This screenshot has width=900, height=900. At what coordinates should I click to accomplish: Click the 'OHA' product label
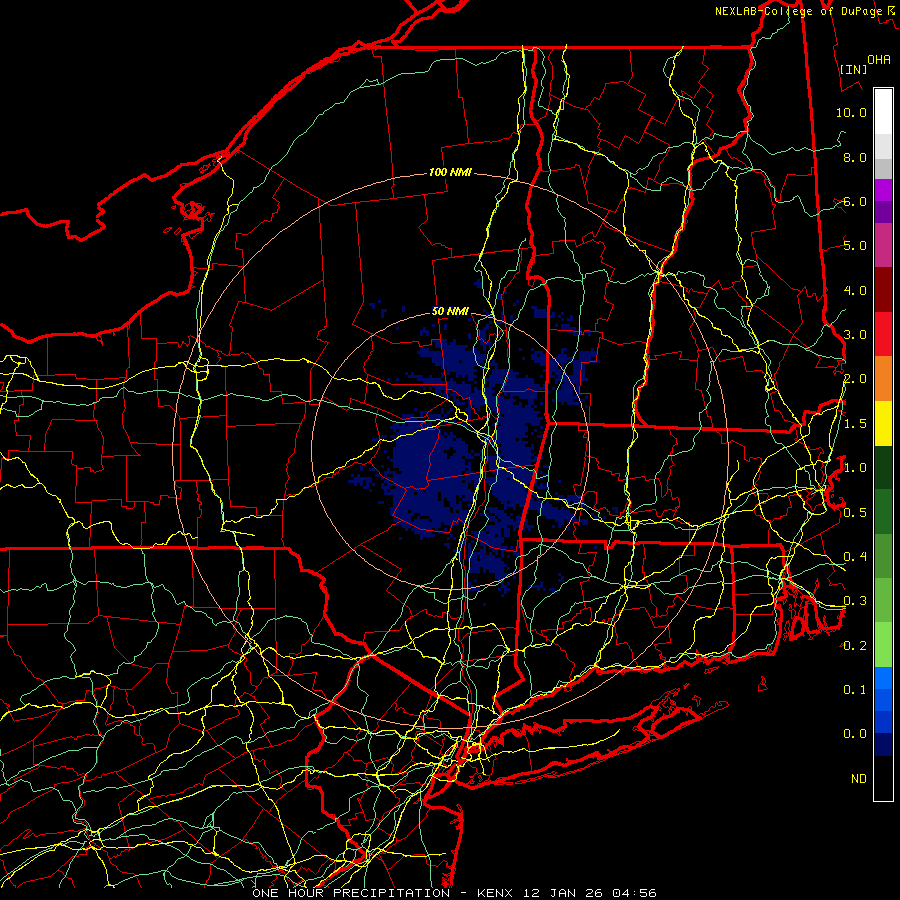879,59
